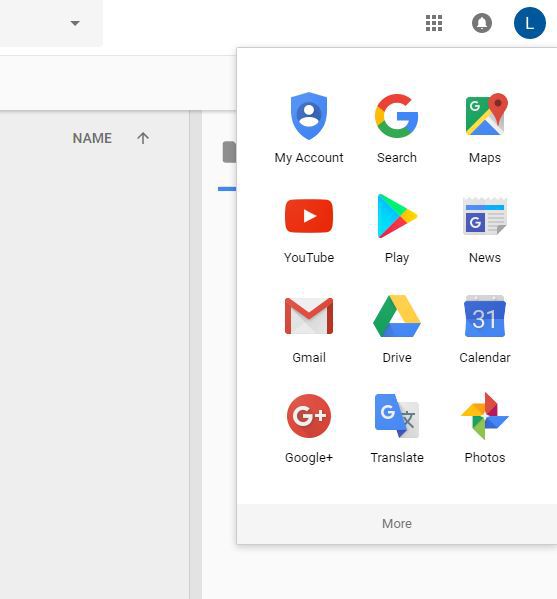Image resolution: width=557 pixels, height=599 pixels.
Task: Open the Google Play app
Action: click(397, 229)
